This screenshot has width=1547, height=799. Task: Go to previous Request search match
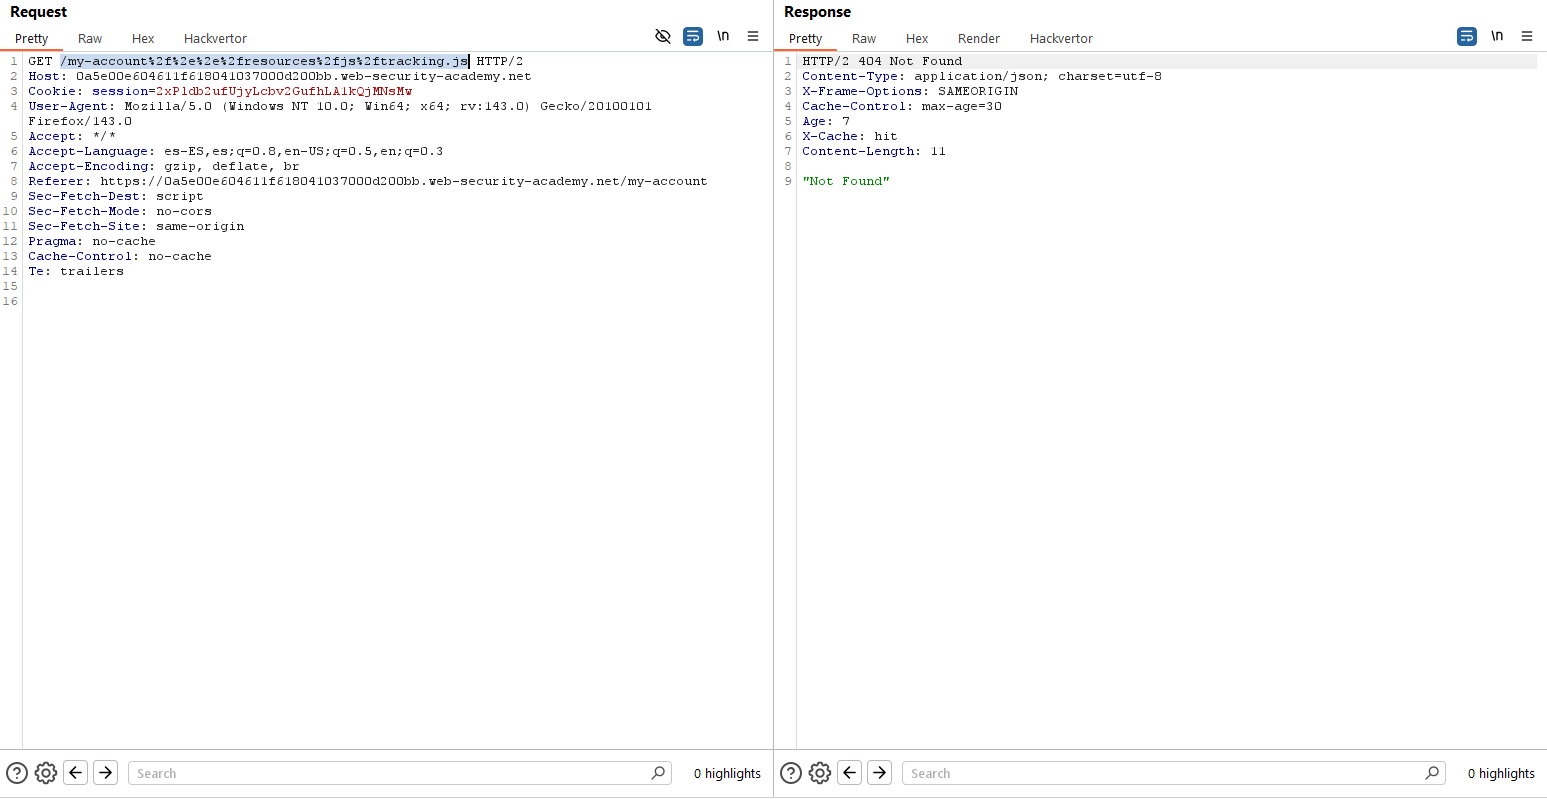(76, 773)
